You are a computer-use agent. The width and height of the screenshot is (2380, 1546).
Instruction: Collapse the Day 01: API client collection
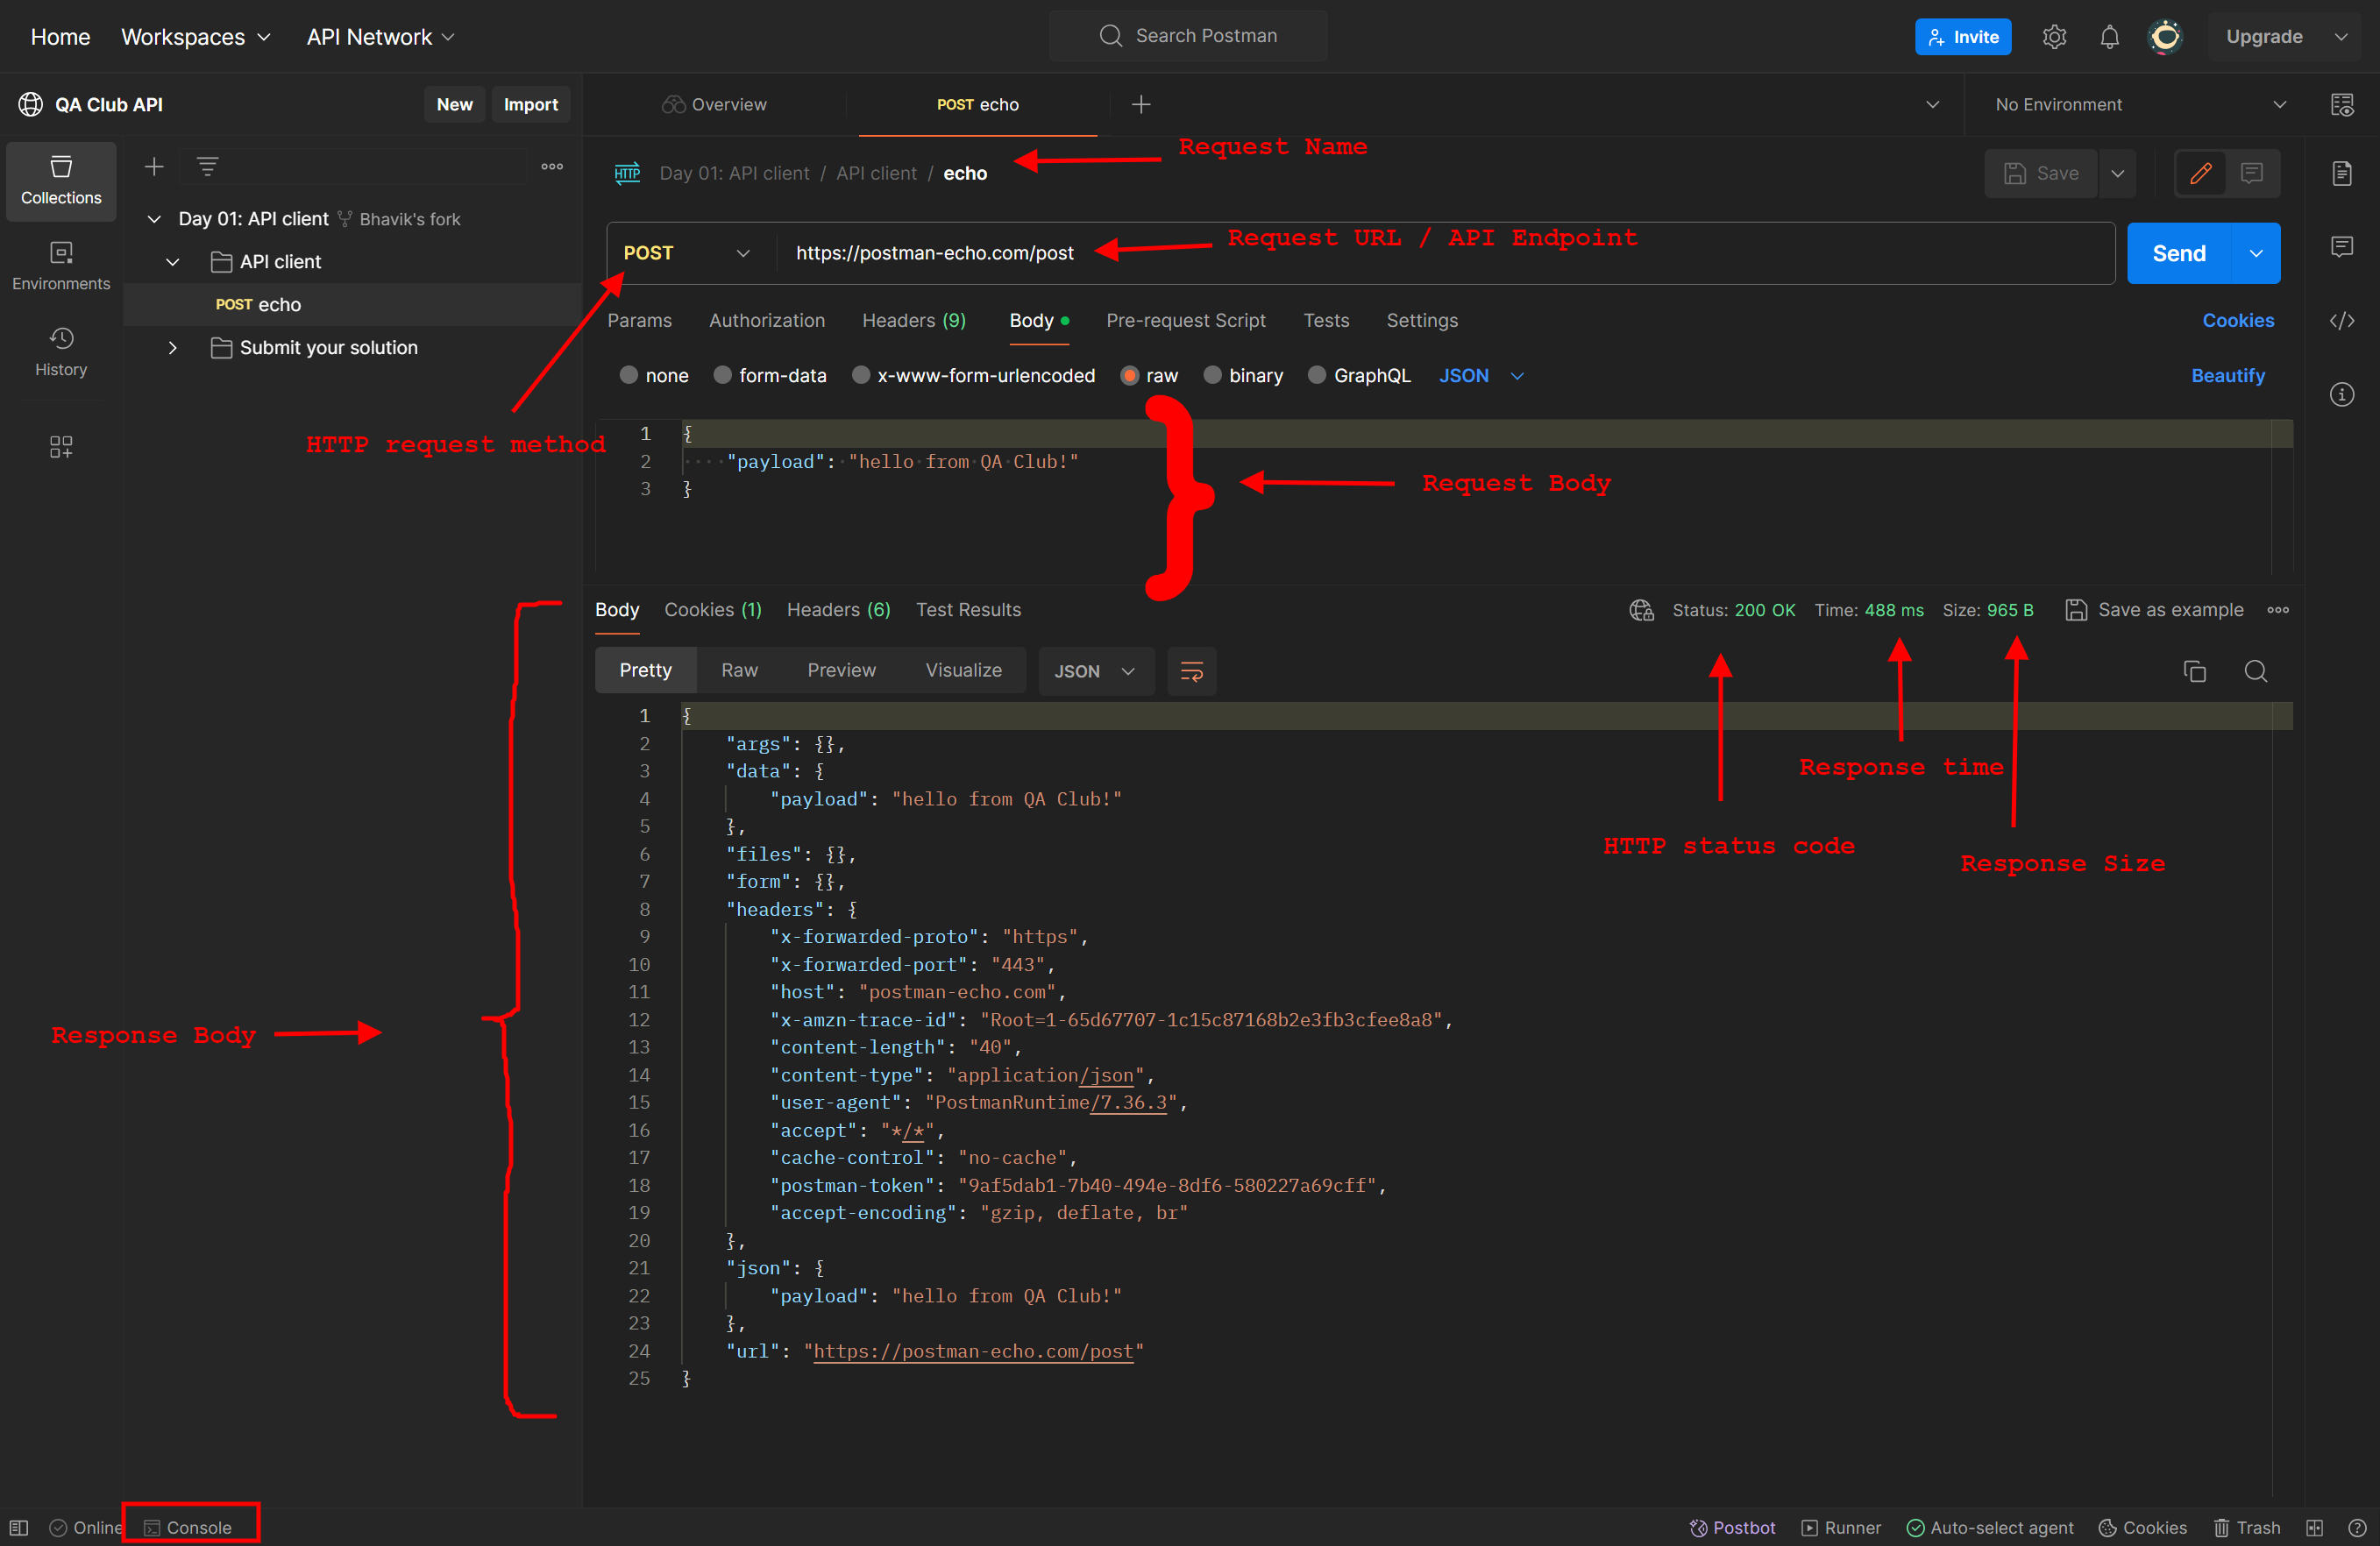tap(154, 219)
